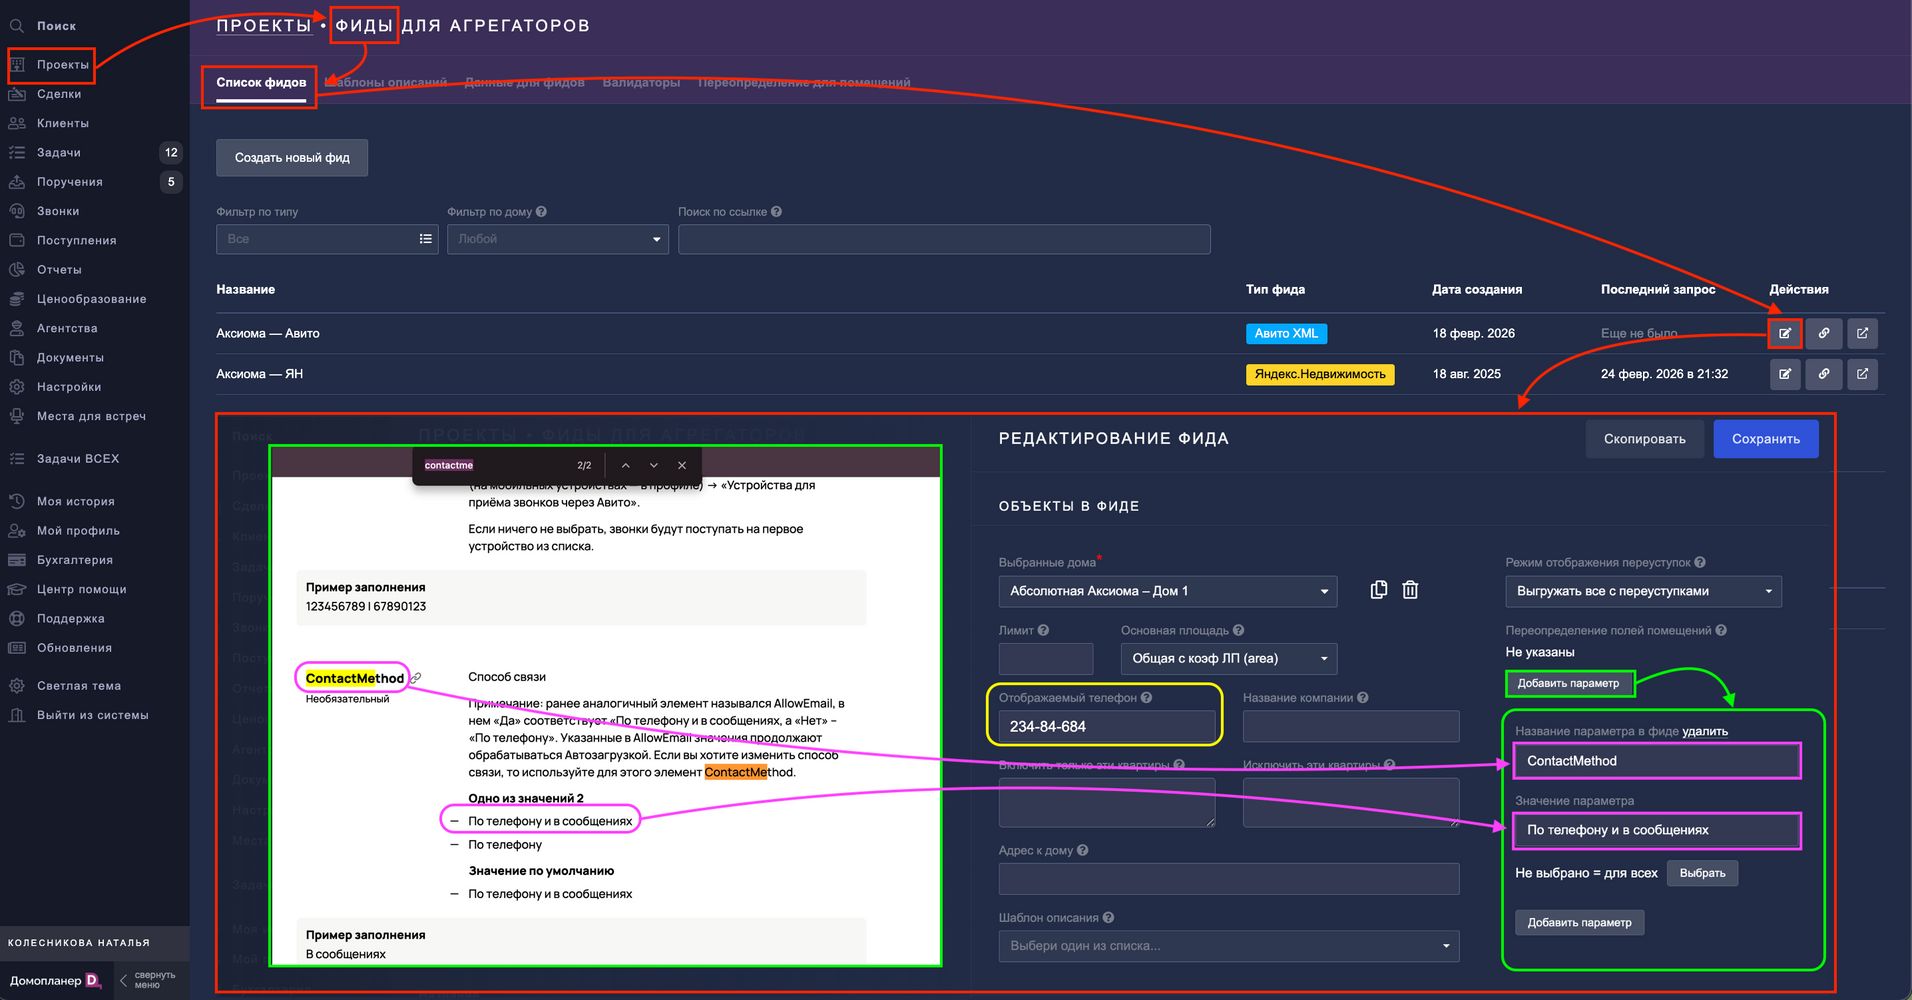Click copy-link icon for Аксиома — Авито feed
Screen dimensions: 1912x1000
[1823, 333]
